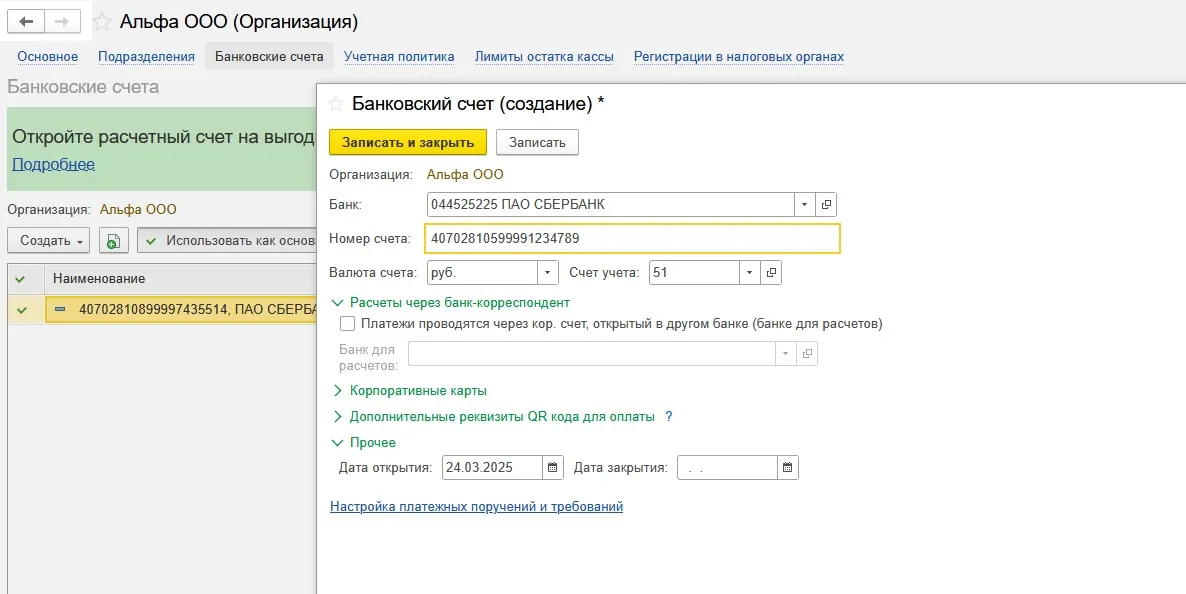Image resolution: width=1186 pixels, height=594 pixels.
Task: Open calendar for Дата закрытия
Action: pos(788,467)
